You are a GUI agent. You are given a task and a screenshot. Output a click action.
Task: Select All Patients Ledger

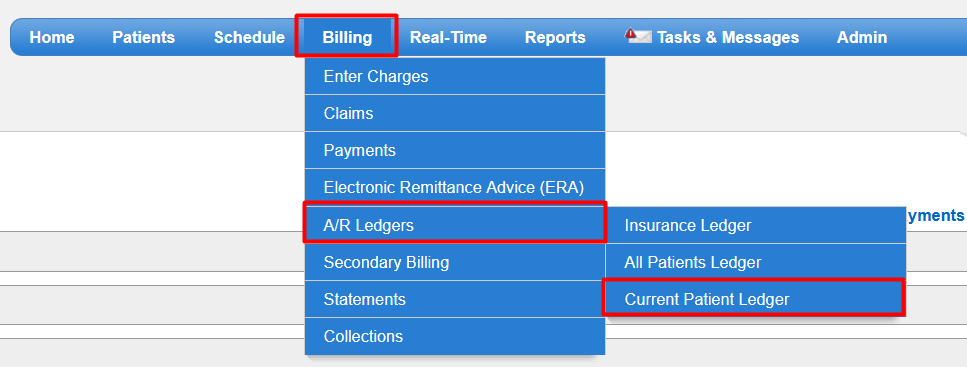756,262
